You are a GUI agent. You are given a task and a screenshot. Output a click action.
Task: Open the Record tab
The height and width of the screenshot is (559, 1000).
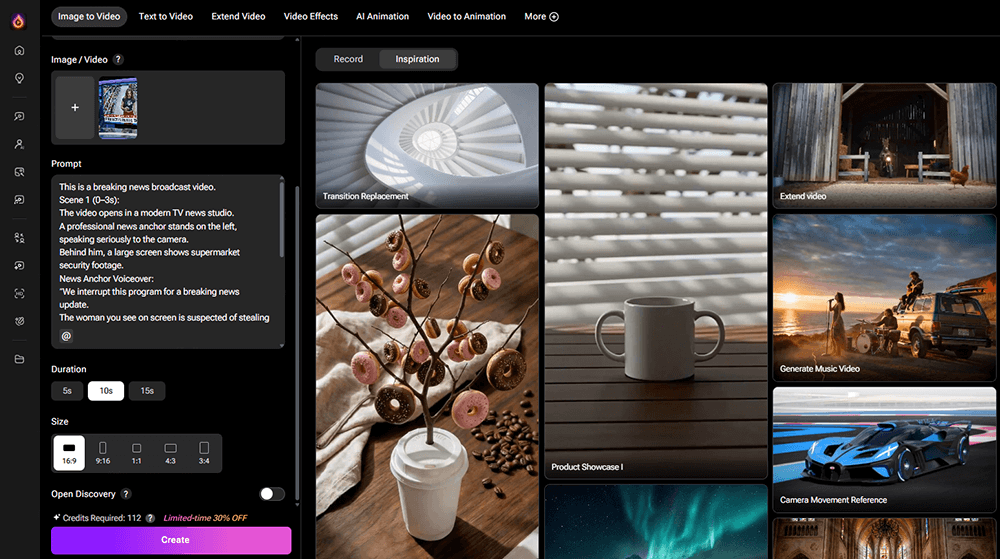coord(348,59)
